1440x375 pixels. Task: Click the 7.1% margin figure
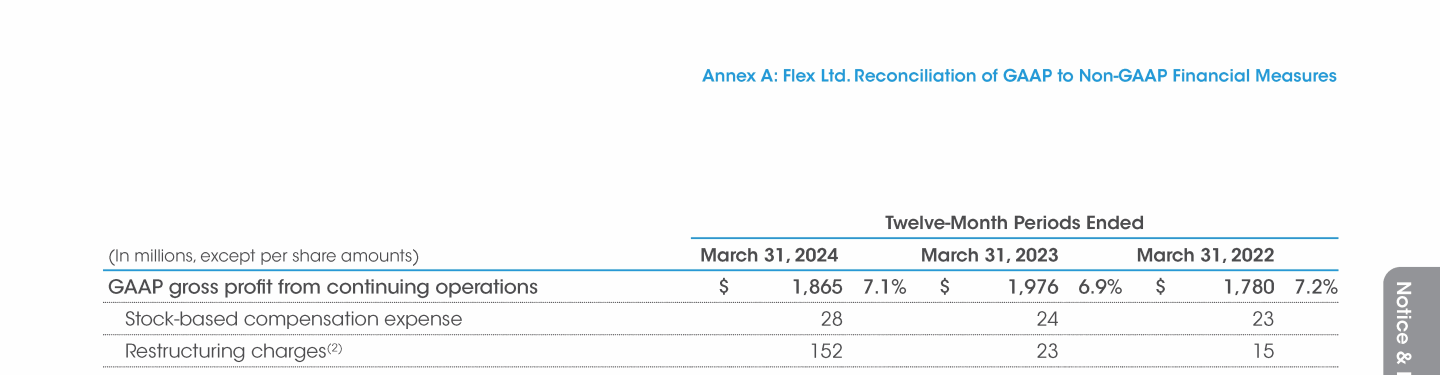pyautogui.click(x=884, y=288)
